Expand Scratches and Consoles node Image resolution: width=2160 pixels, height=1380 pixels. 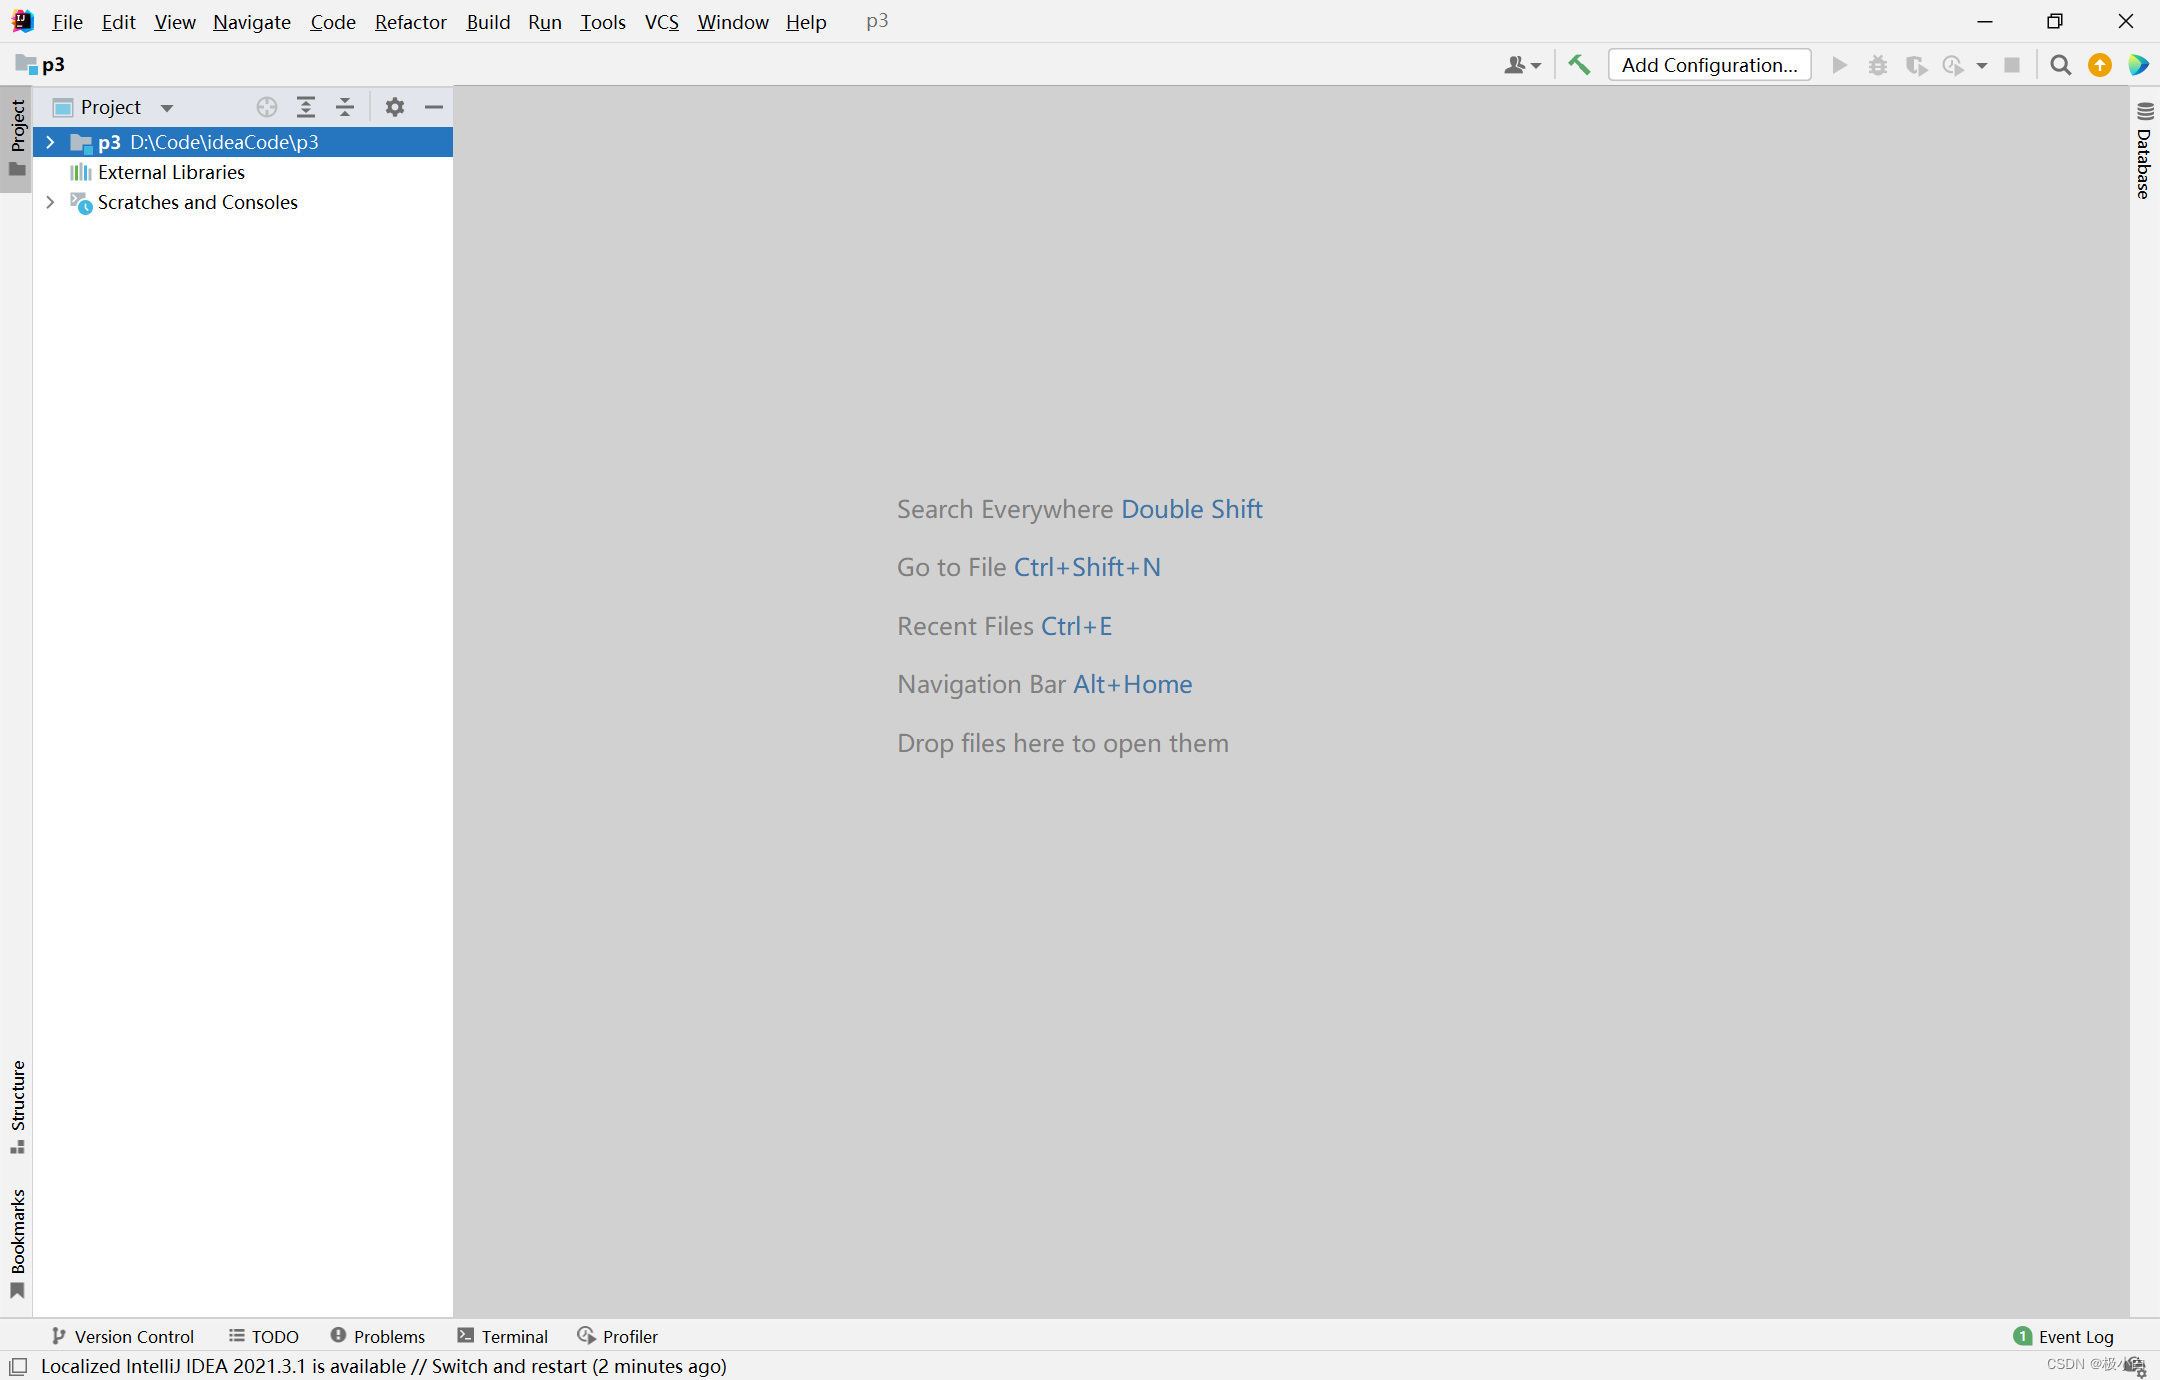click(50, 202)
